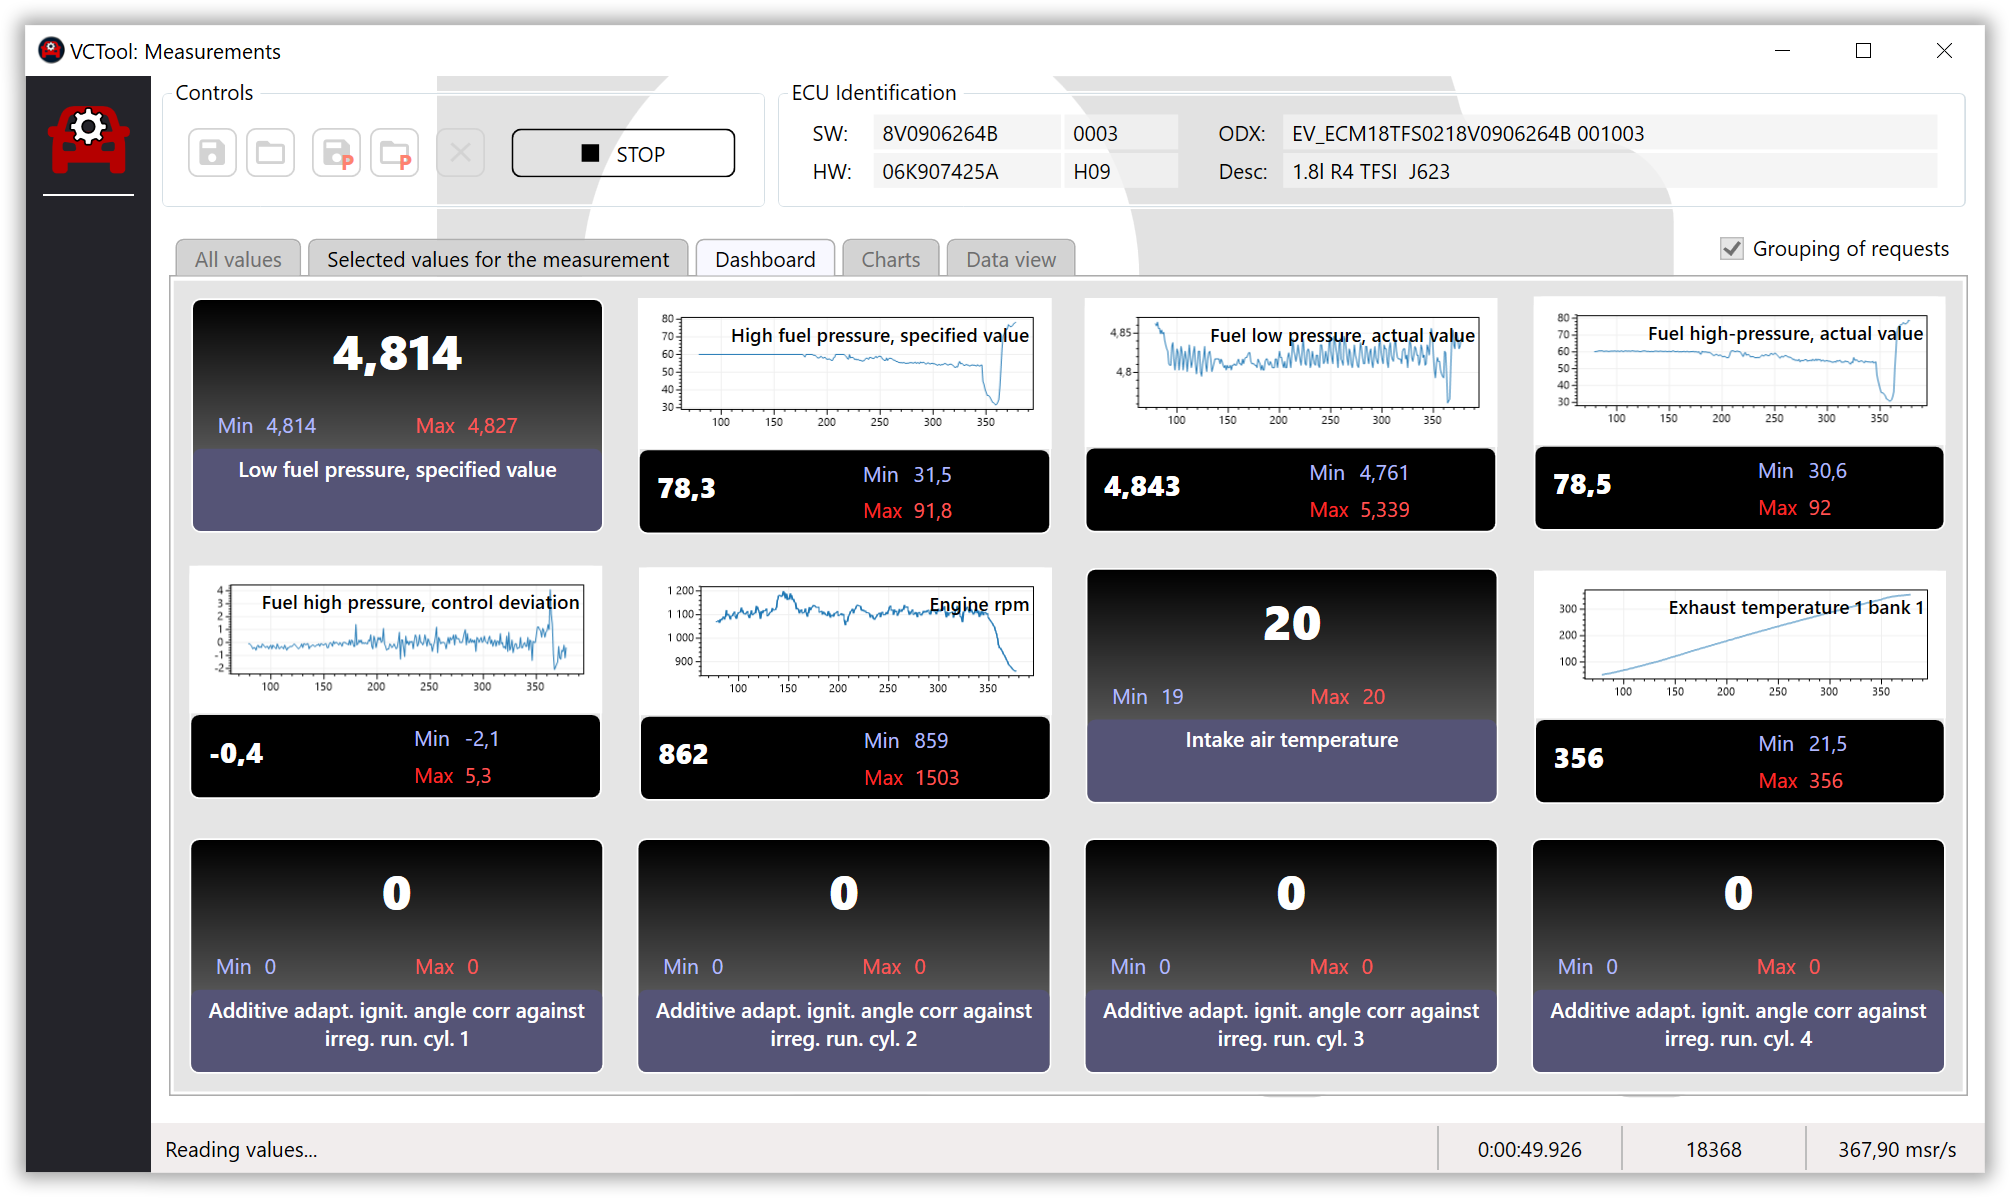Image resolution: width=2010 pixels, height=1198 pixels.
Task: Click the save measurement icon
Action: pos(212,153)
